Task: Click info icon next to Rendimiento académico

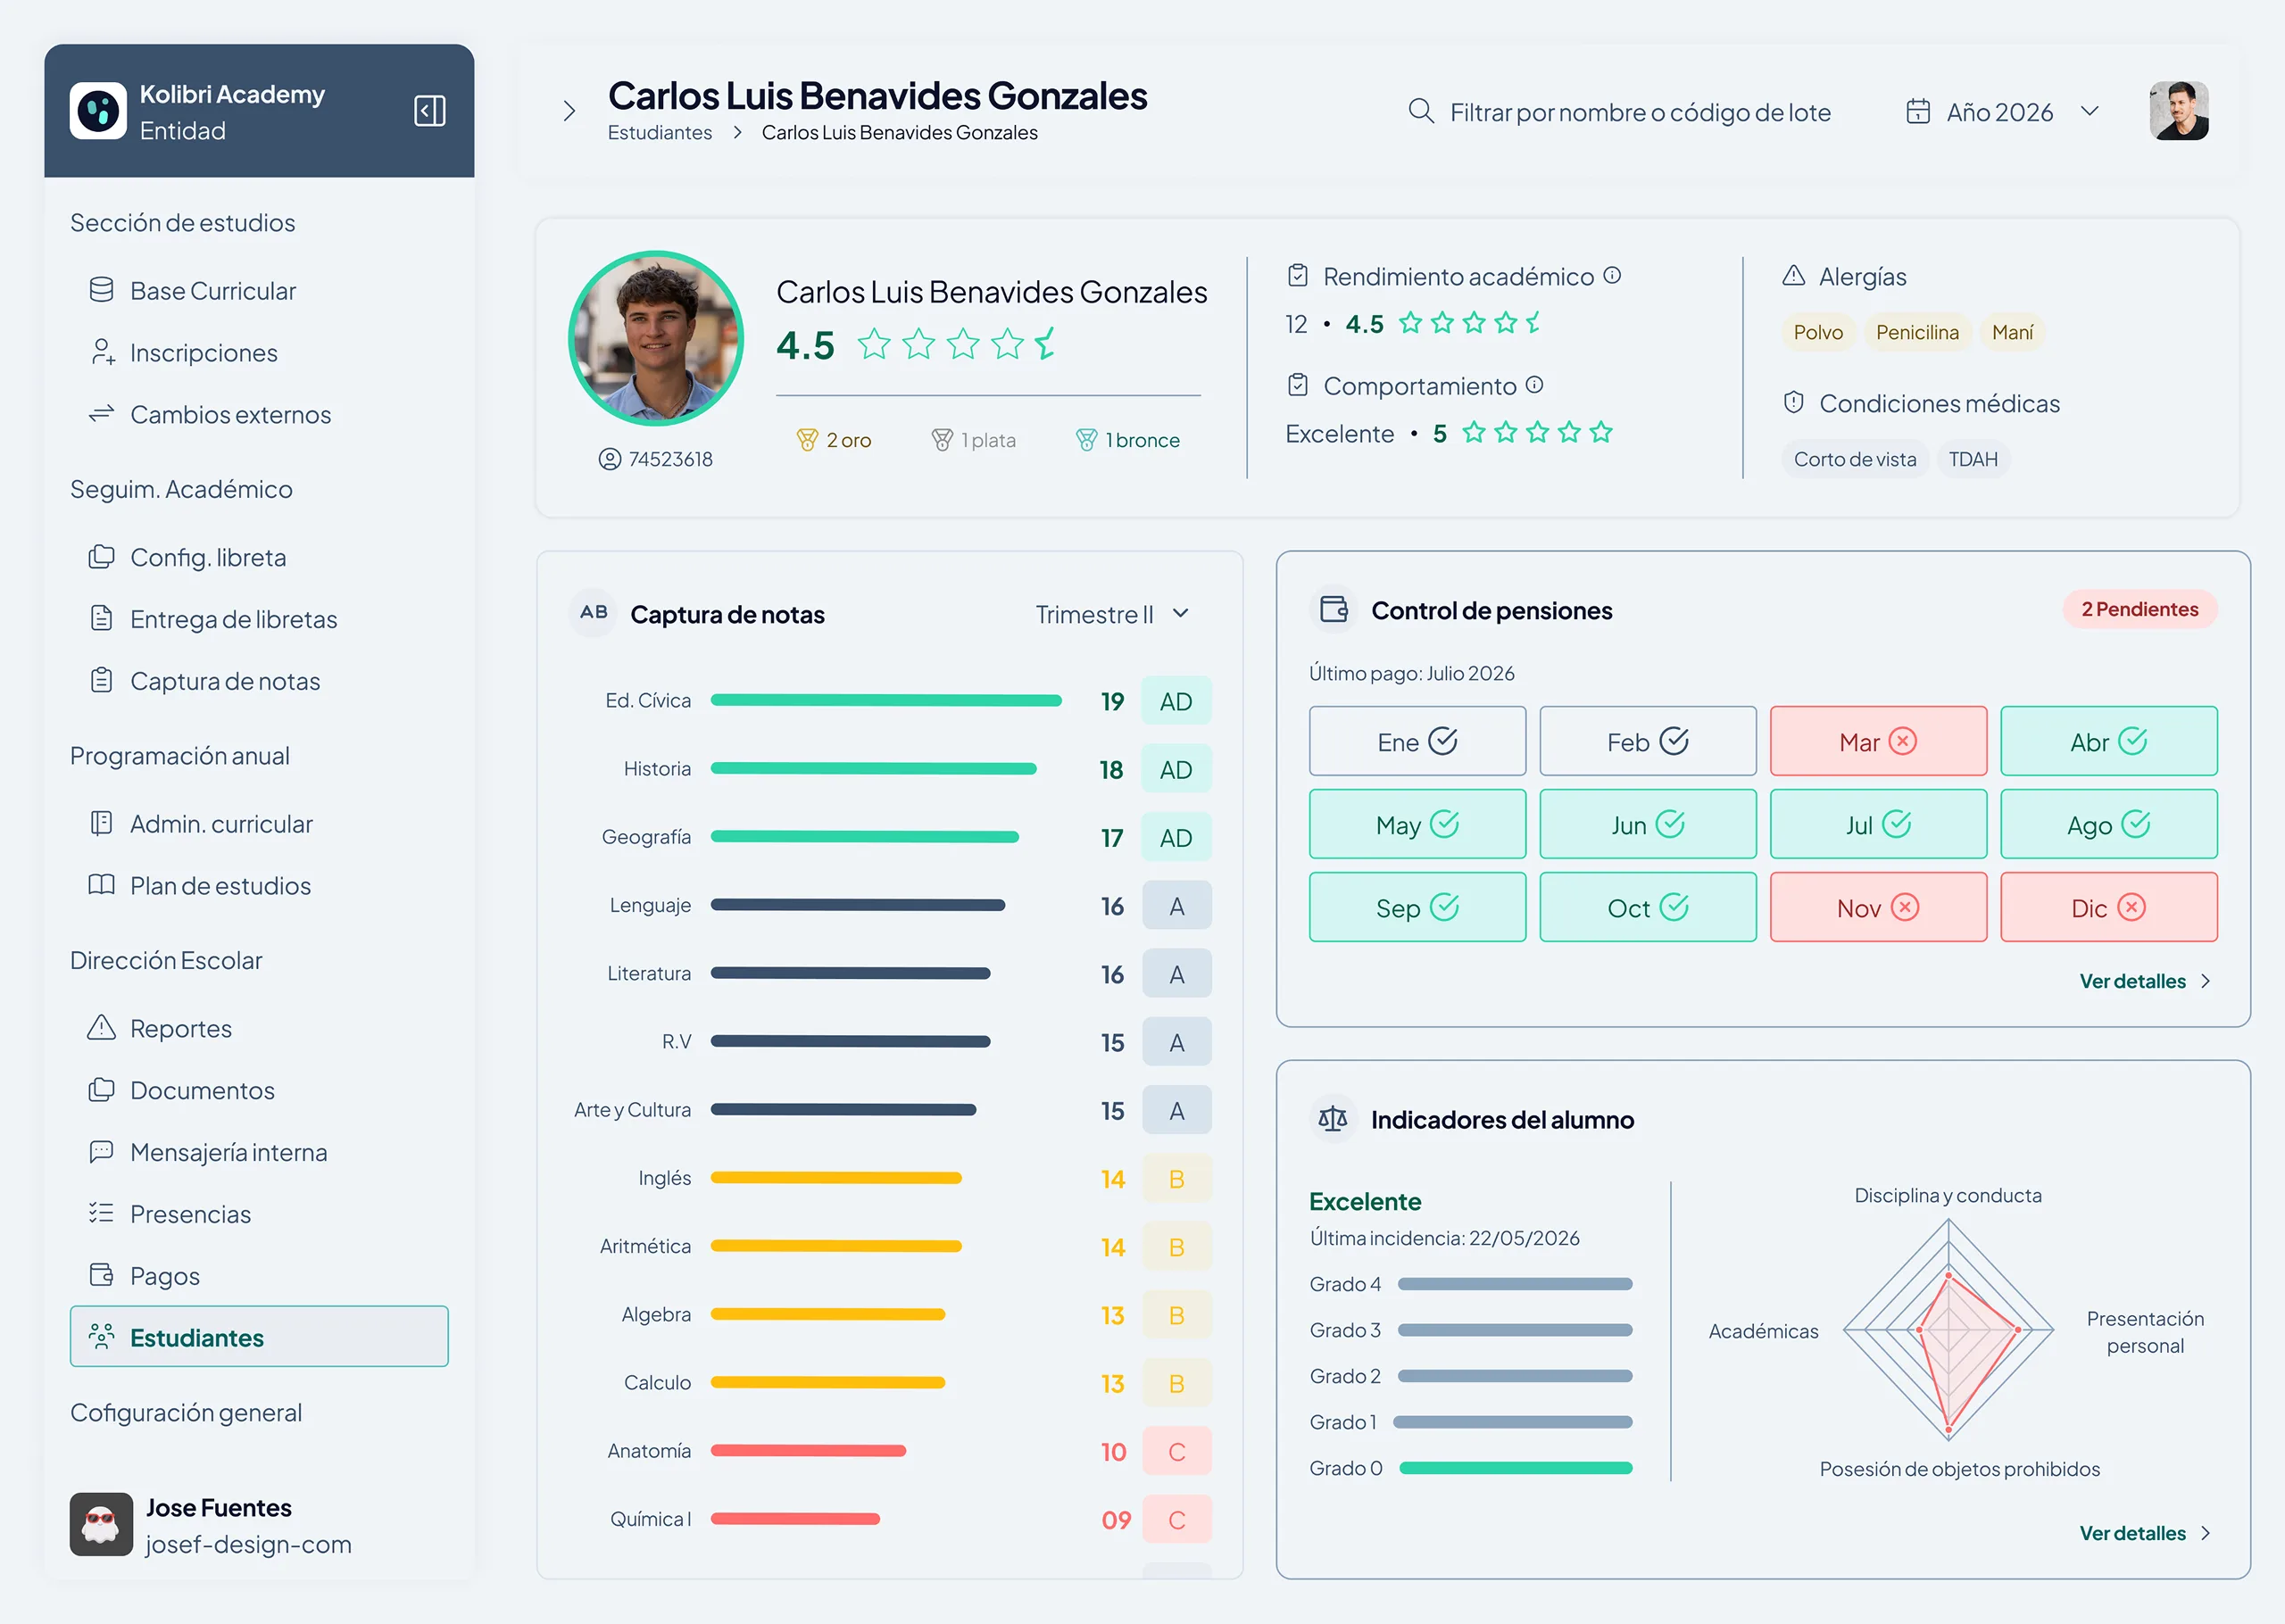Action: [1612, 275]
